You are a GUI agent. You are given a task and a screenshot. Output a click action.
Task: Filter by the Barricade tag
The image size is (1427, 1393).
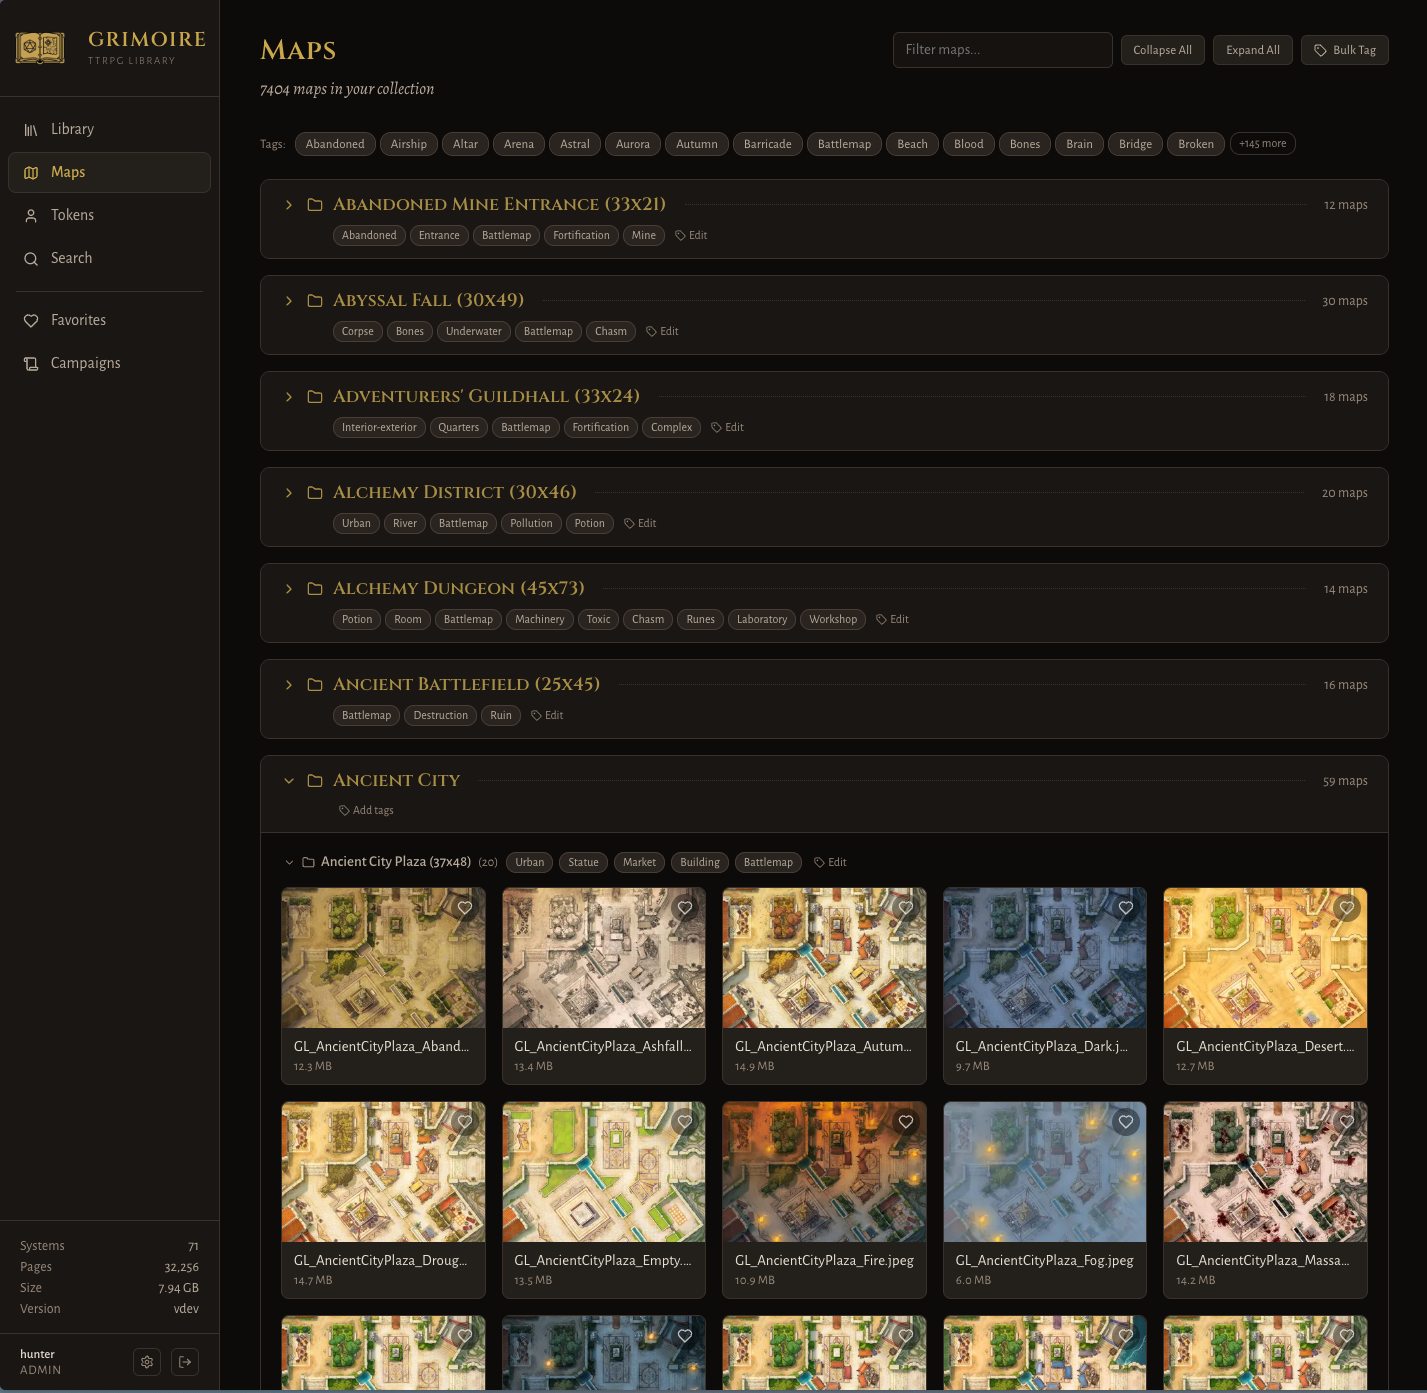coord(767,144)
